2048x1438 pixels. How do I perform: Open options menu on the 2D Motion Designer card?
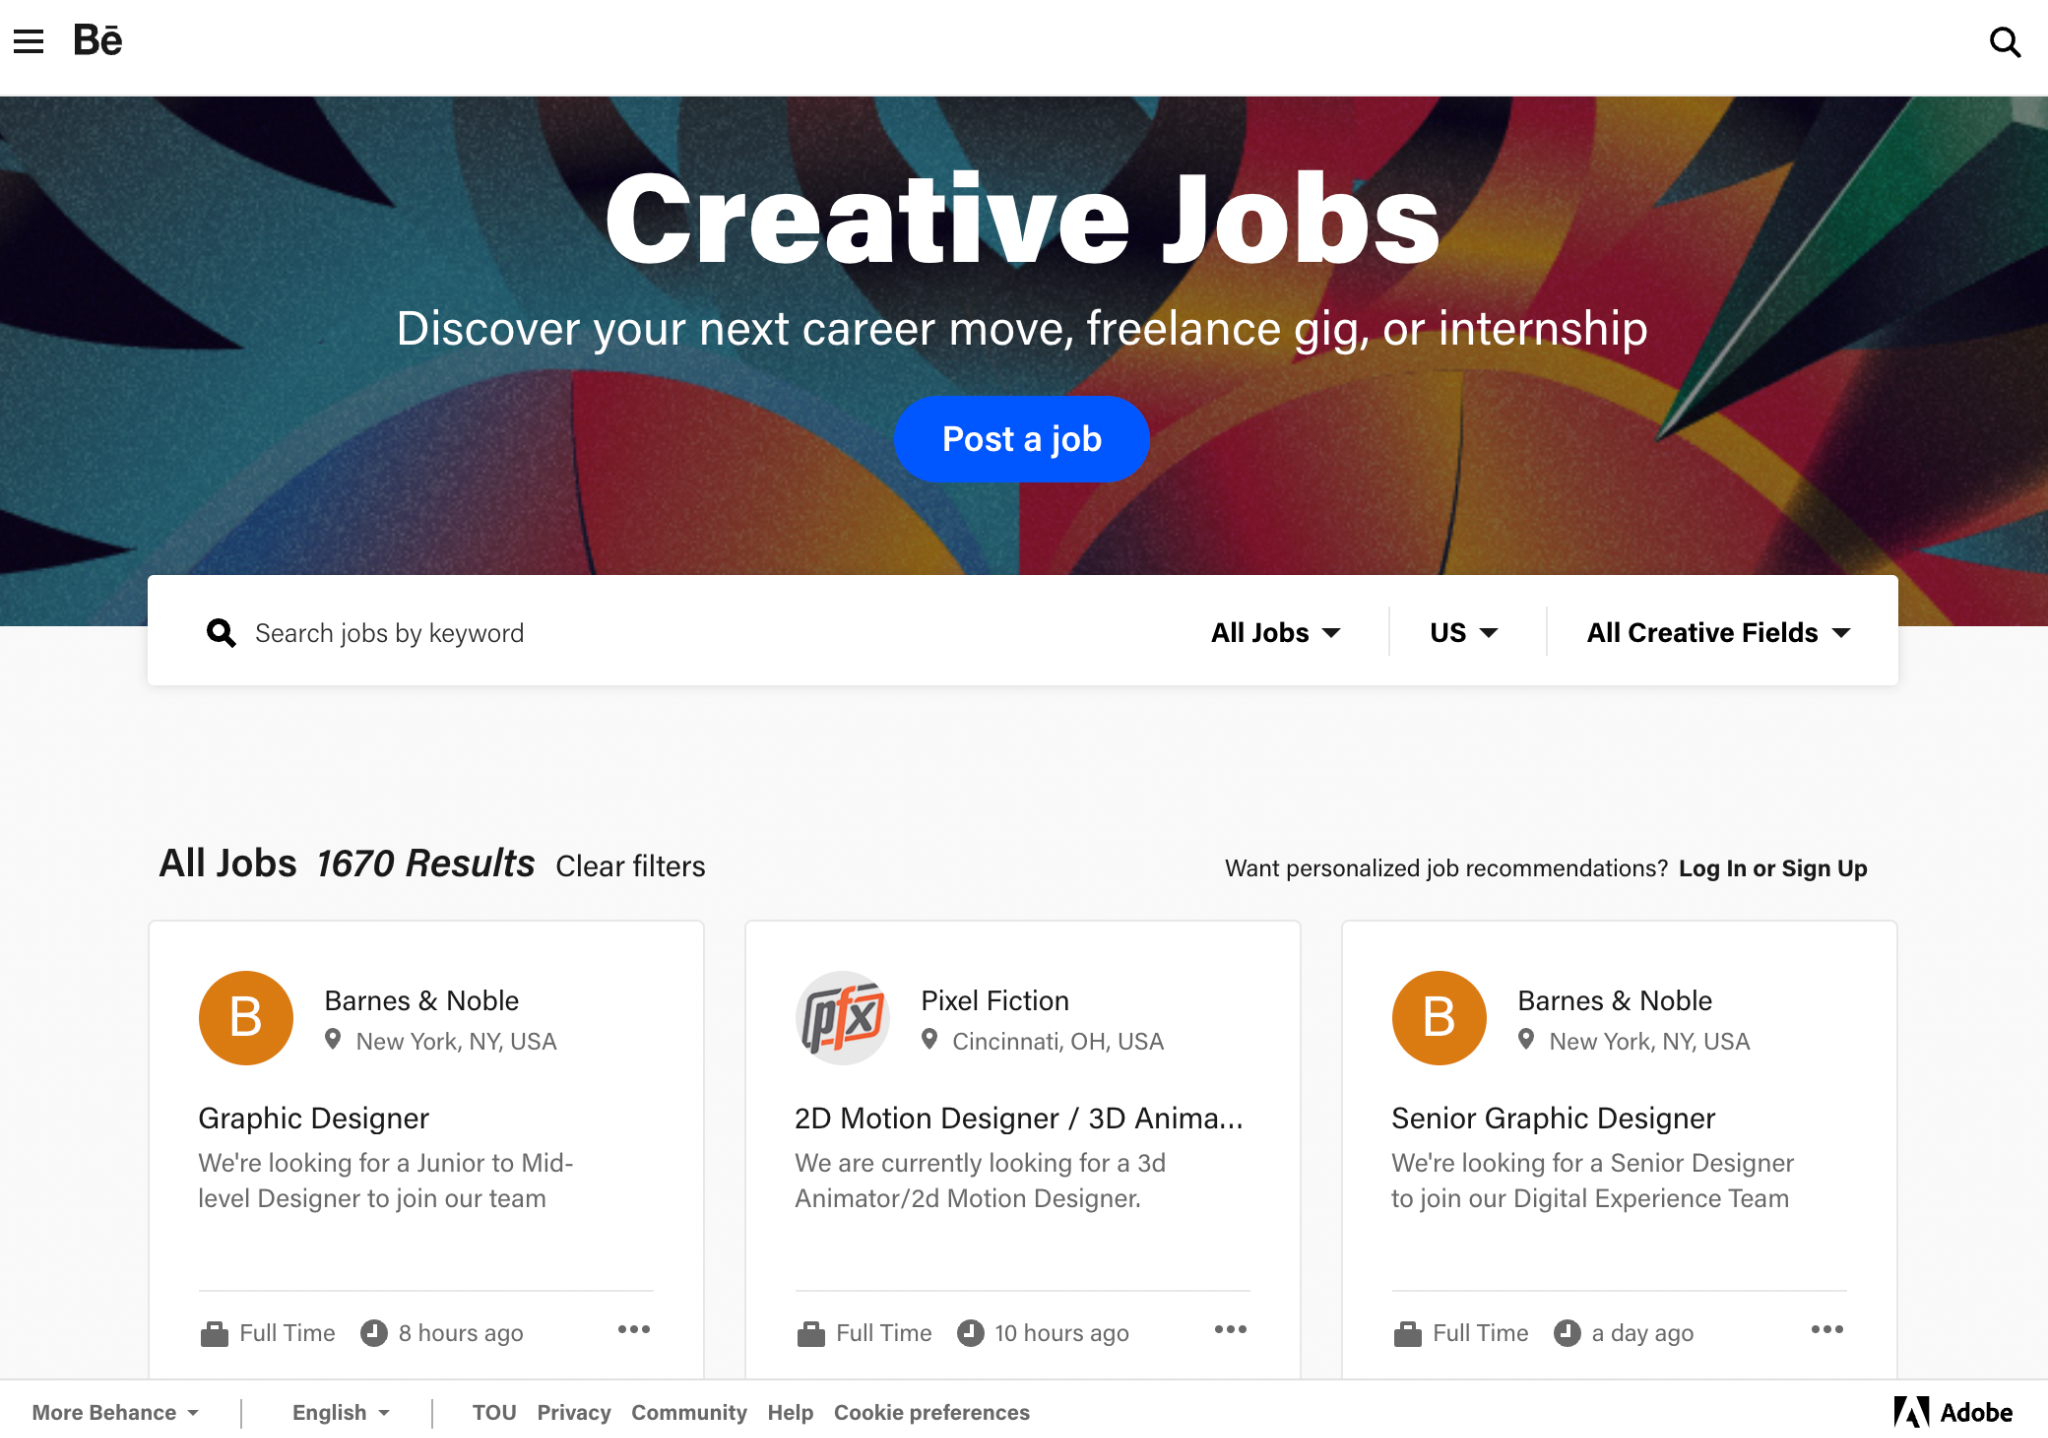(x=1230, y=1329)
